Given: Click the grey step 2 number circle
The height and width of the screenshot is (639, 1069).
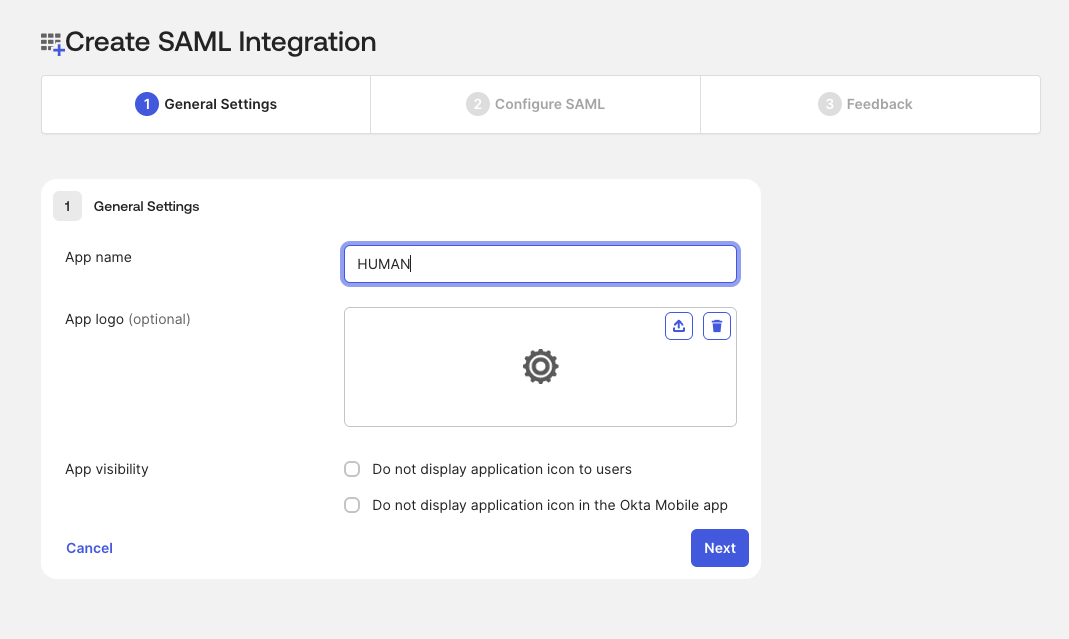Looking at the screenshot, I should point(477,104).
